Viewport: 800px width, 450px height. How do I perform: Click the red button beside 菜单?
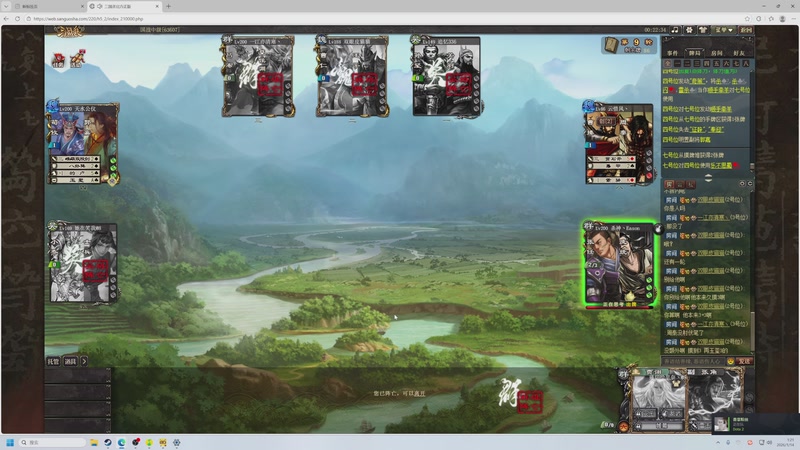(746, 30)
